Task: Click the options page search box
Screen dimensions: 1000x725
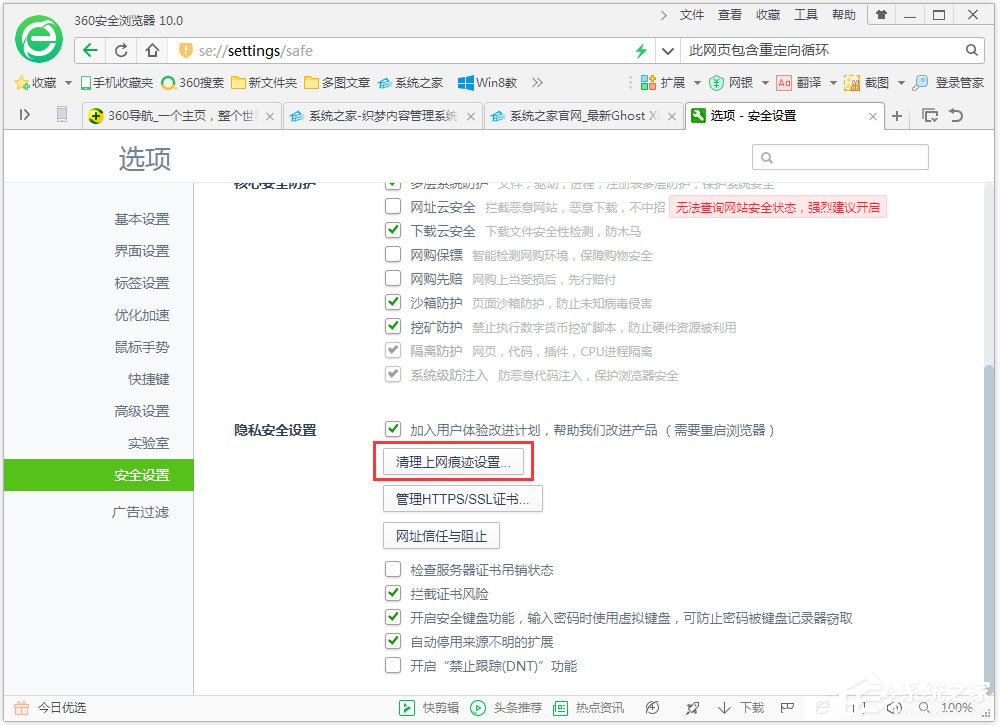Action: click(840, 157)
